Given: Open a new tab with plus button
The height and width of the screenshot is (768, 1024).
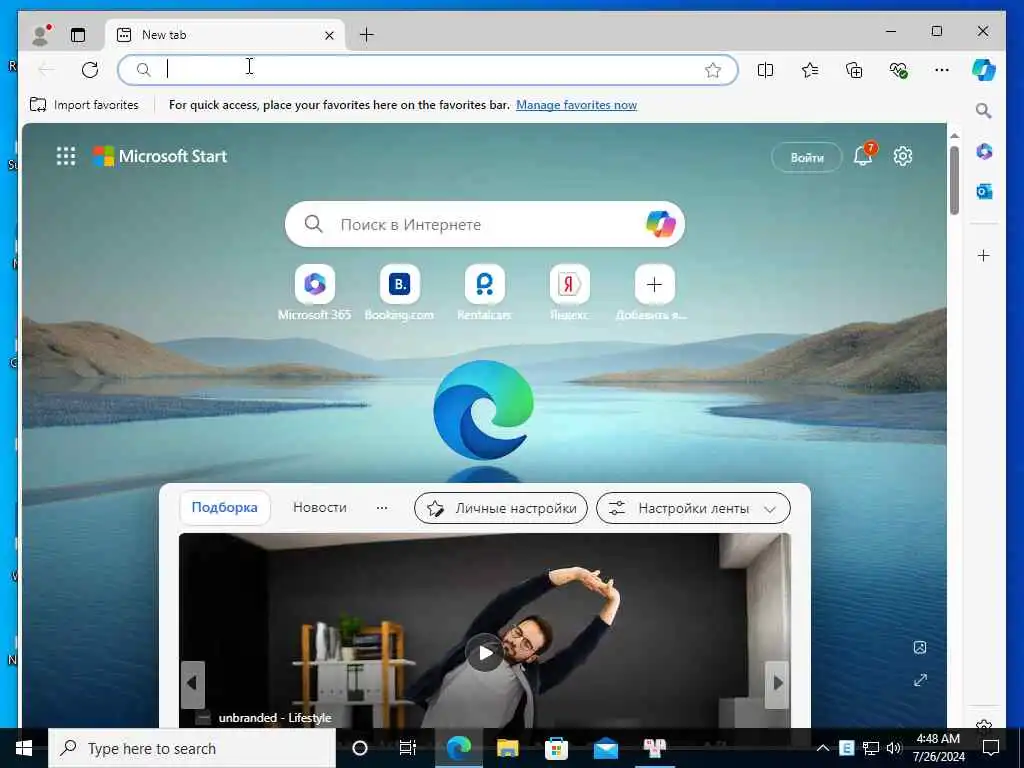Looking at the screenshot, I should (x=366, y=35).
